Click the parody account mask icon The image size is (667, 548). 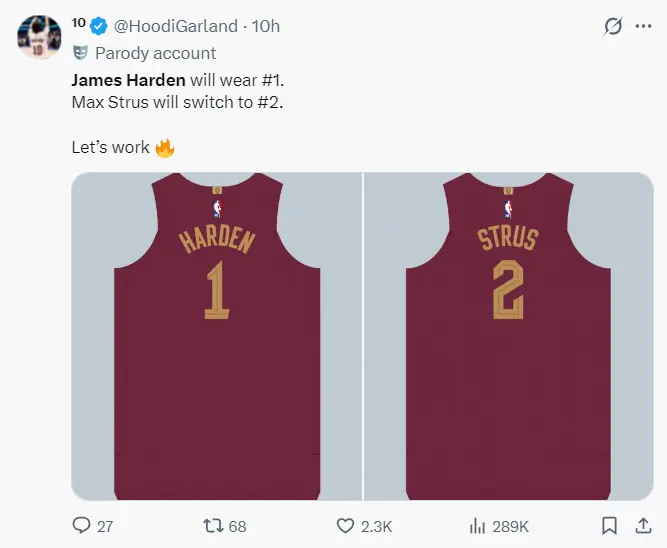[80, 53]
